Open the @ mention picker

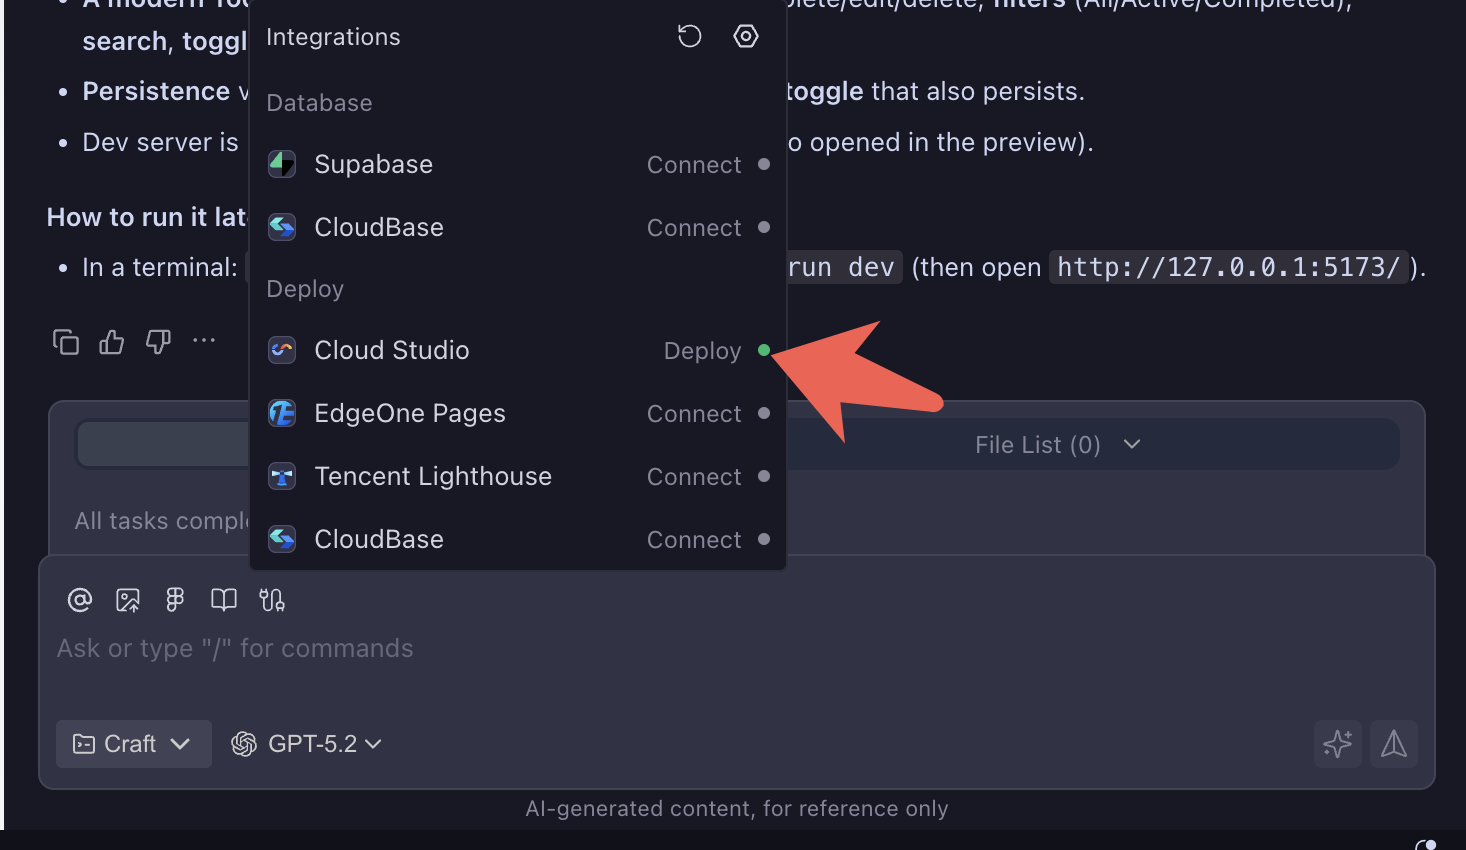click(79, 600)
